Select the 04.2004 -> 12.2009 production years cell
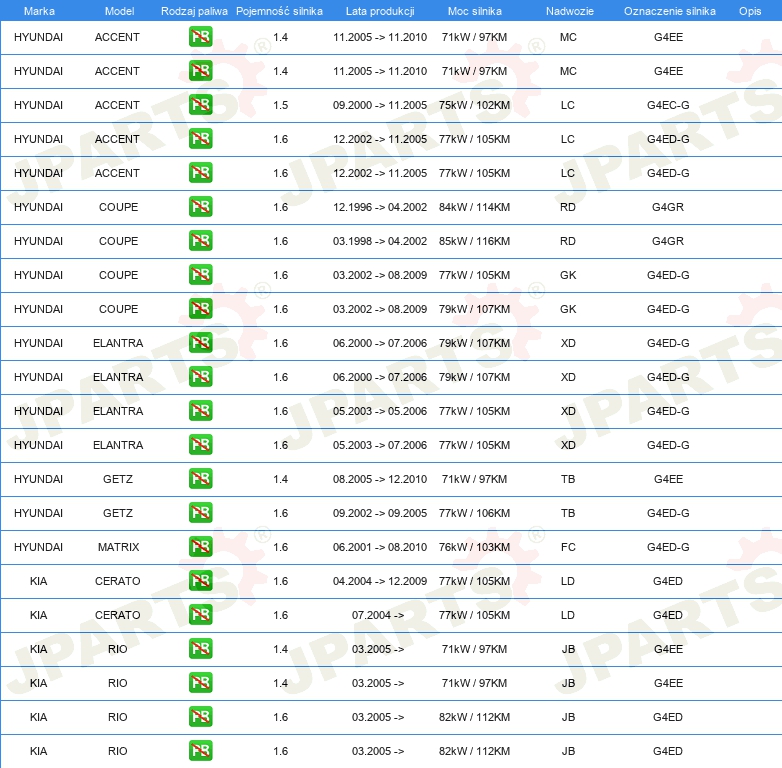 [380, 581]
